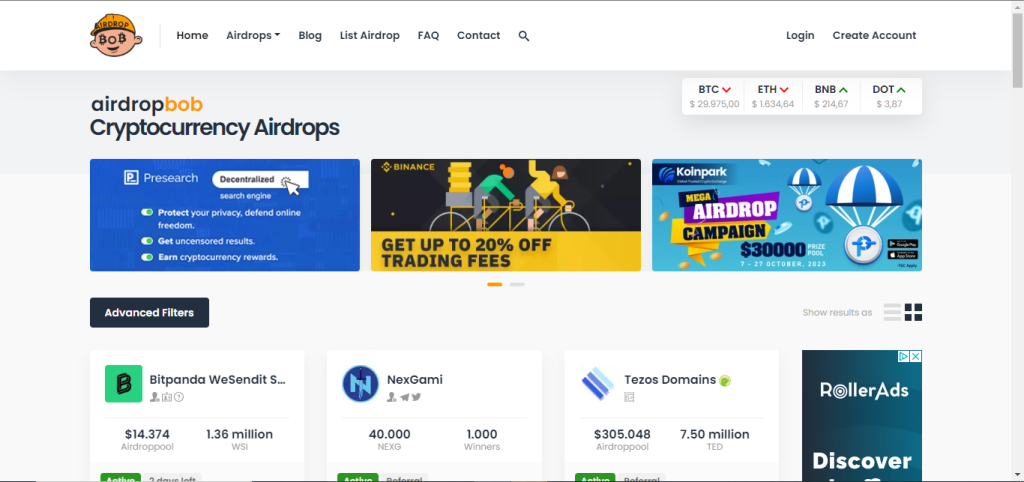The image size is (1024, 482).
Task: Click Twitter icon under NexGami
Action: click(x=416, y=397)
